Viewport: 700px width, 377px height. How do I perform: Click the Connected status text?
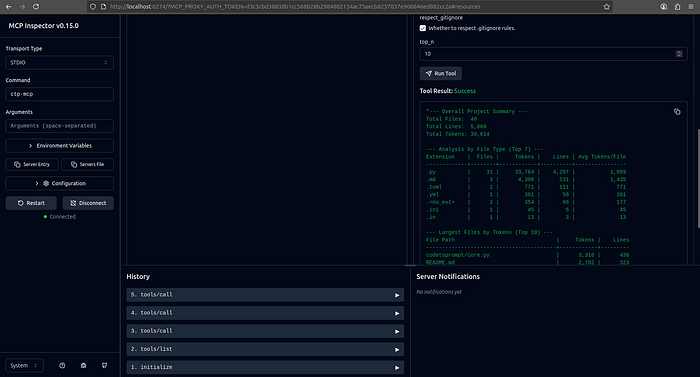(62, 217)
